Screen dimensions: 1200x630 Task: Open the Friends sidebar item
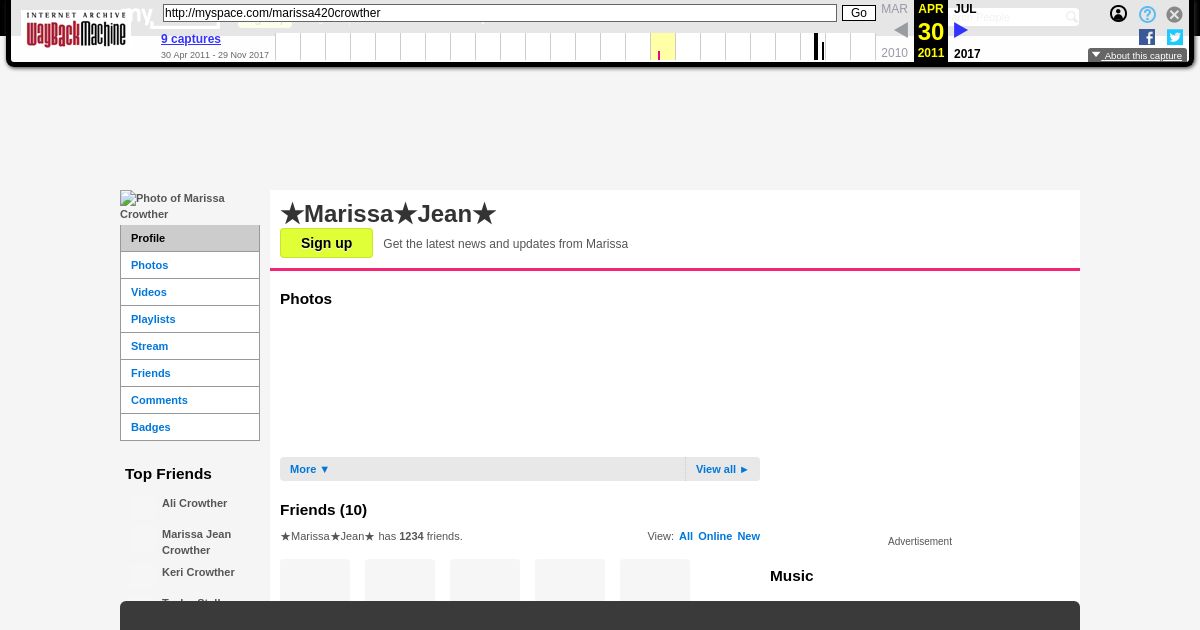pos(190,373)
